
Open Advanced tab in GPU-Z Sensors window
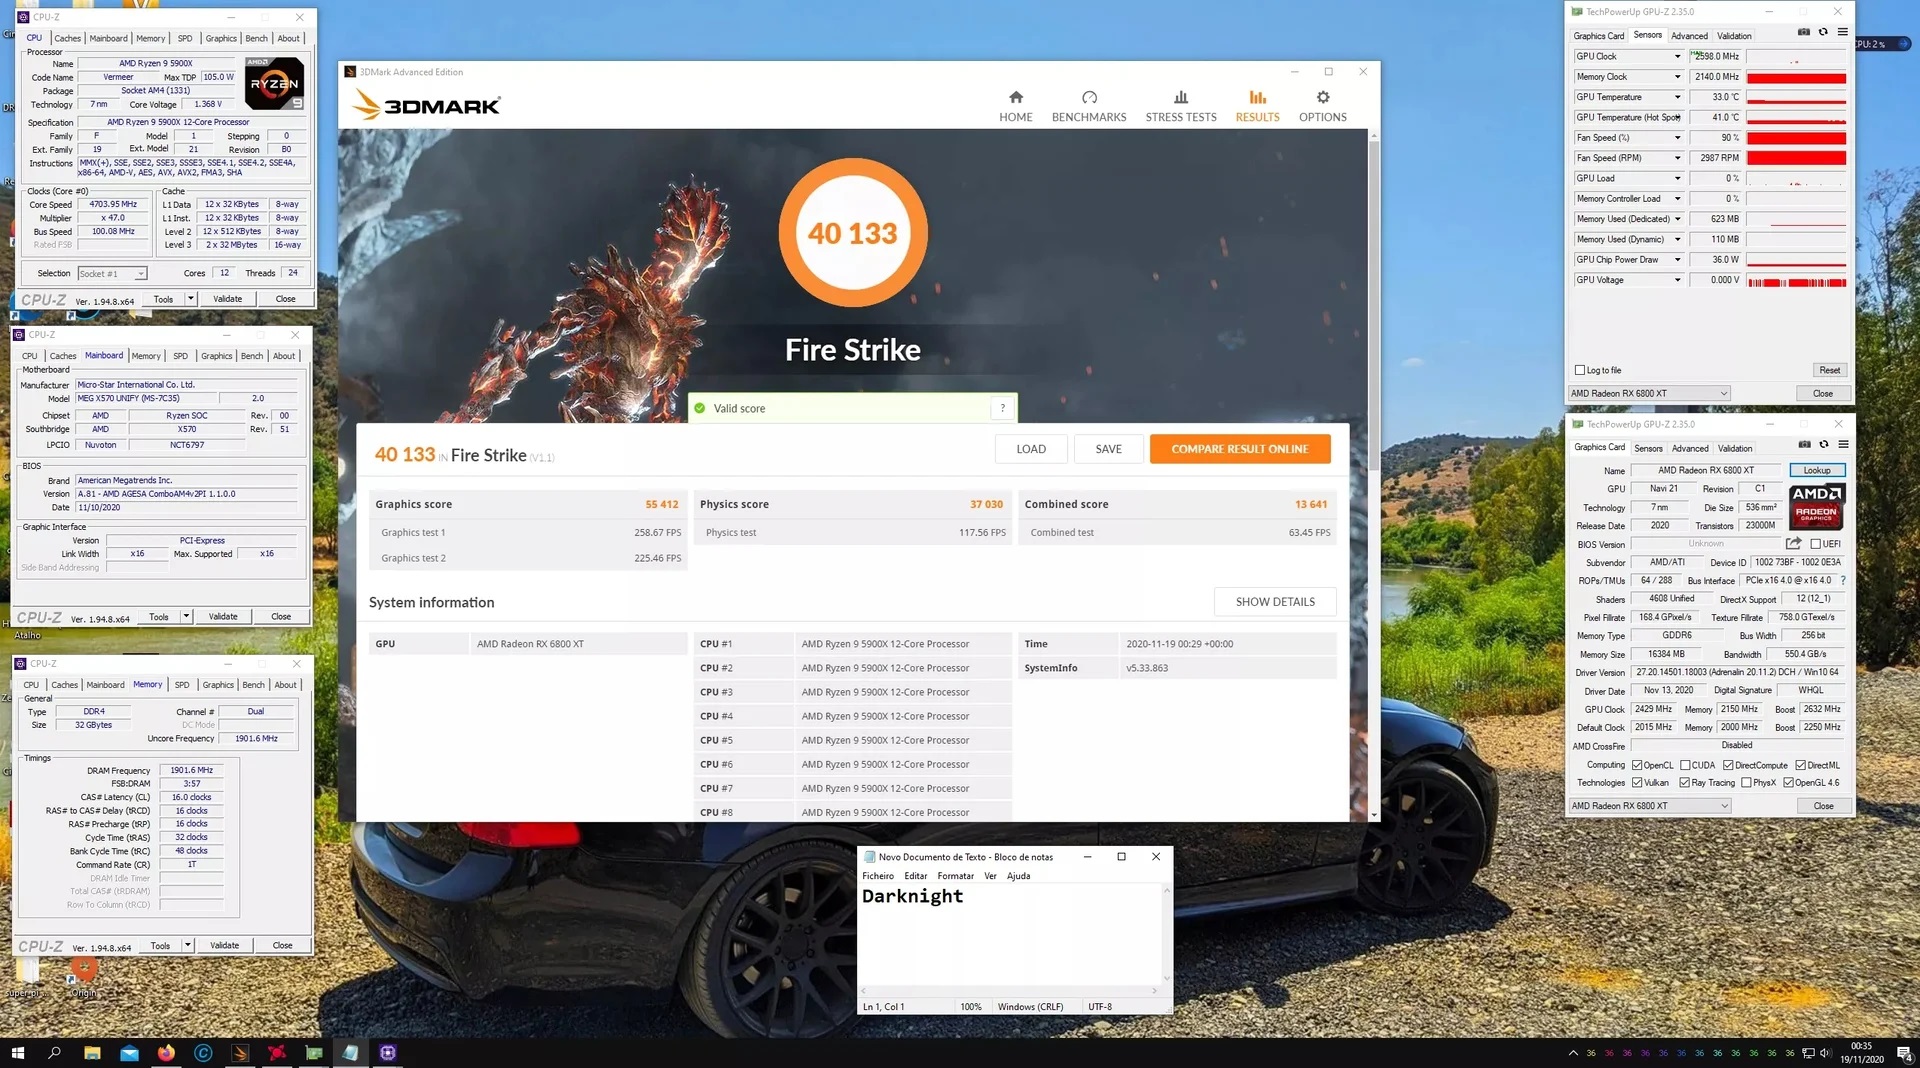point(1689,36)
